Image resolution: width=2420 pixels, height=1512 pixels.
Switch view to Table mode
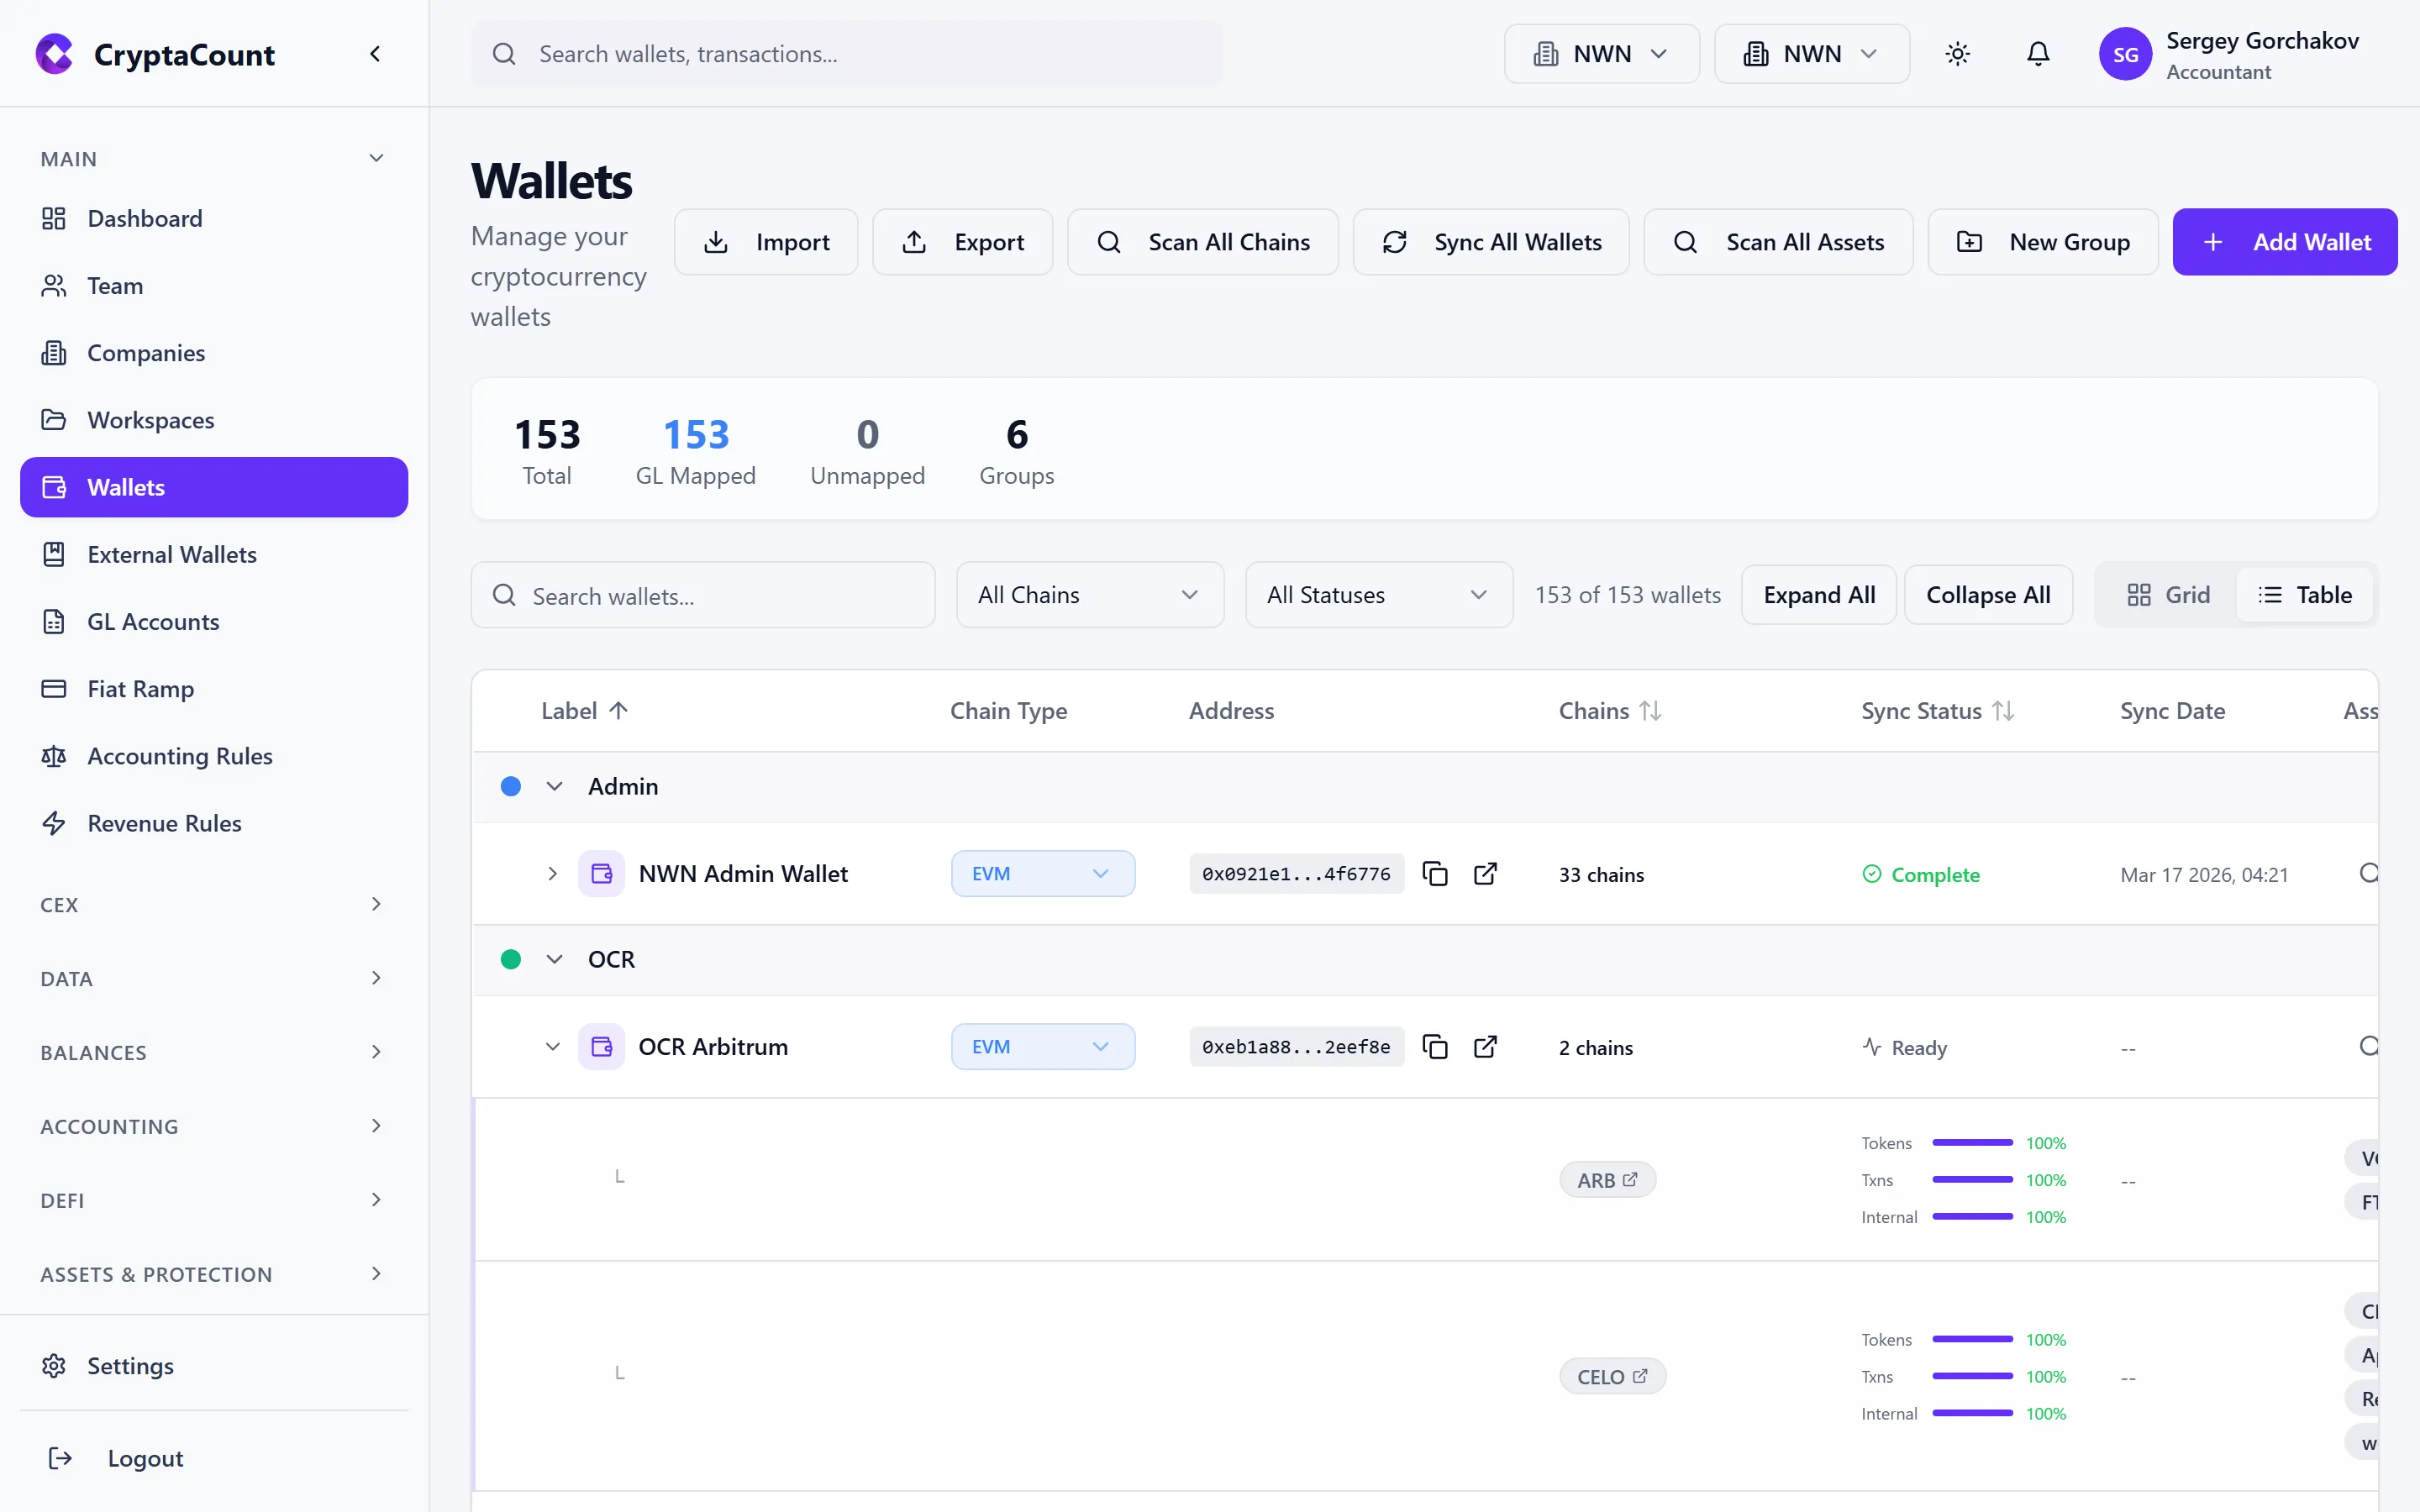click(2306, 594)
